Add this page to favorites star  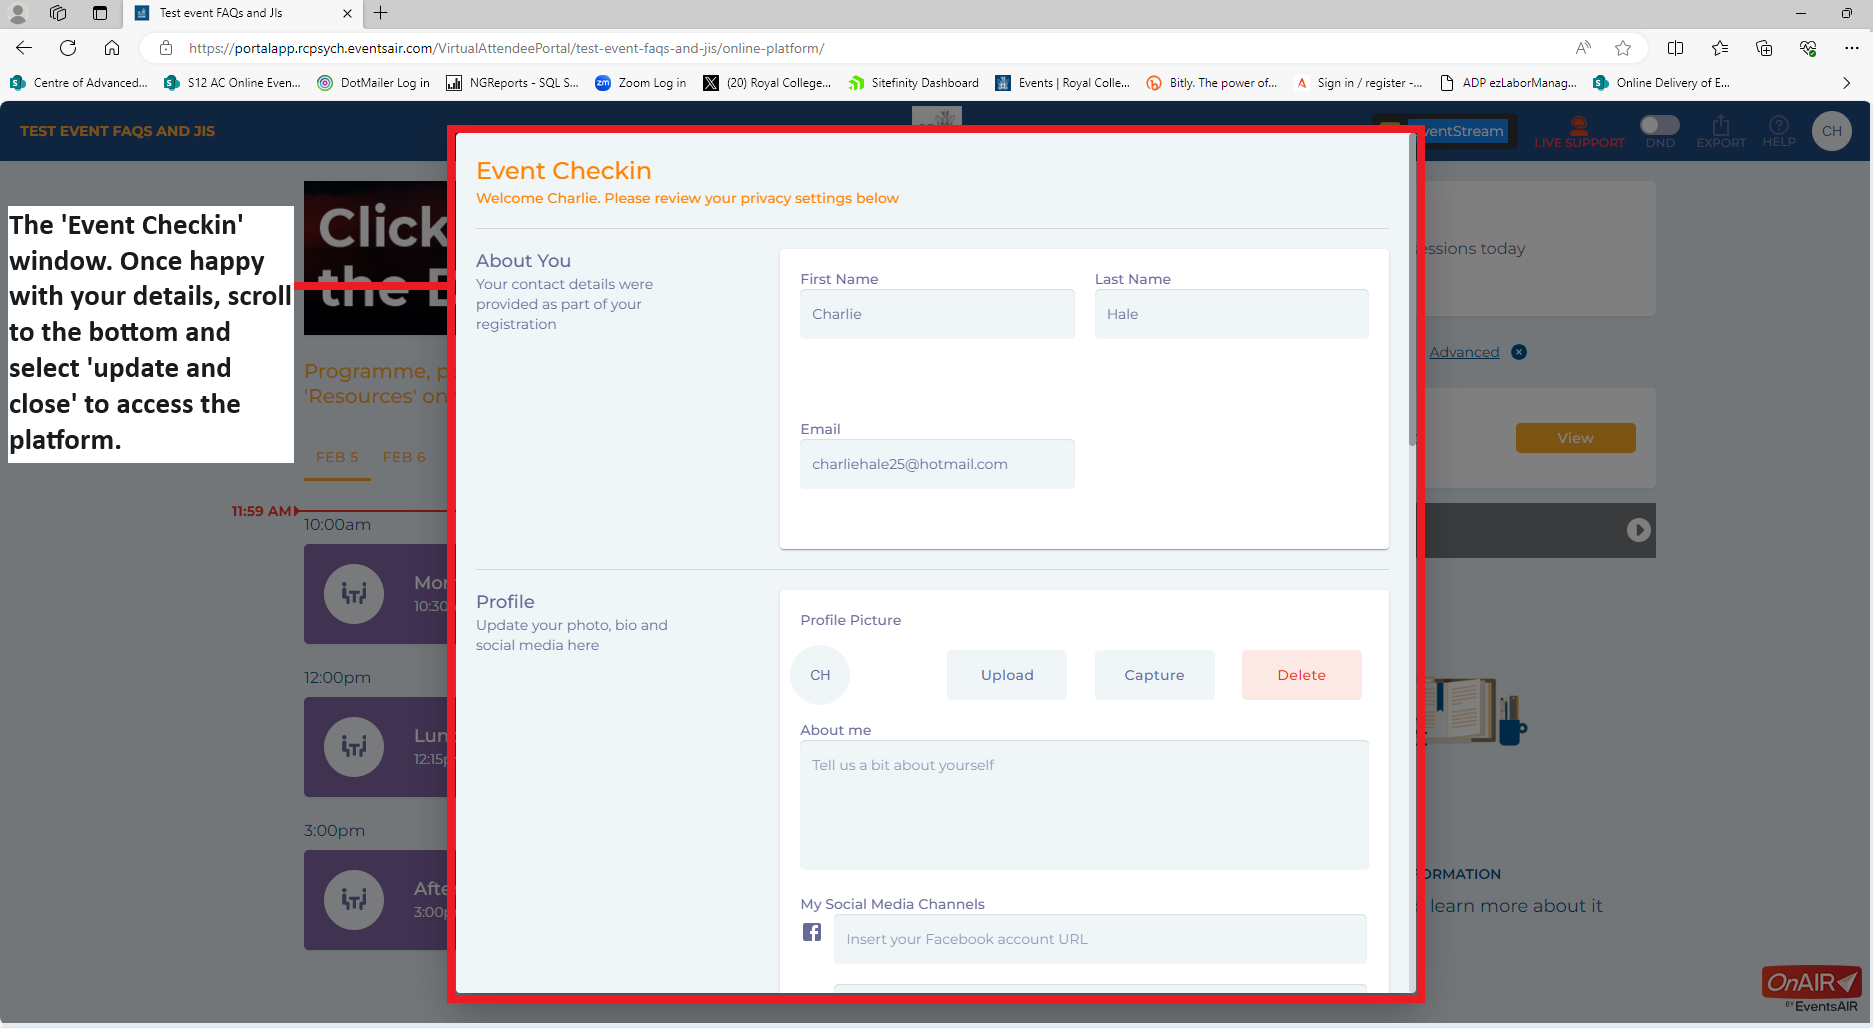[1623, 48]
